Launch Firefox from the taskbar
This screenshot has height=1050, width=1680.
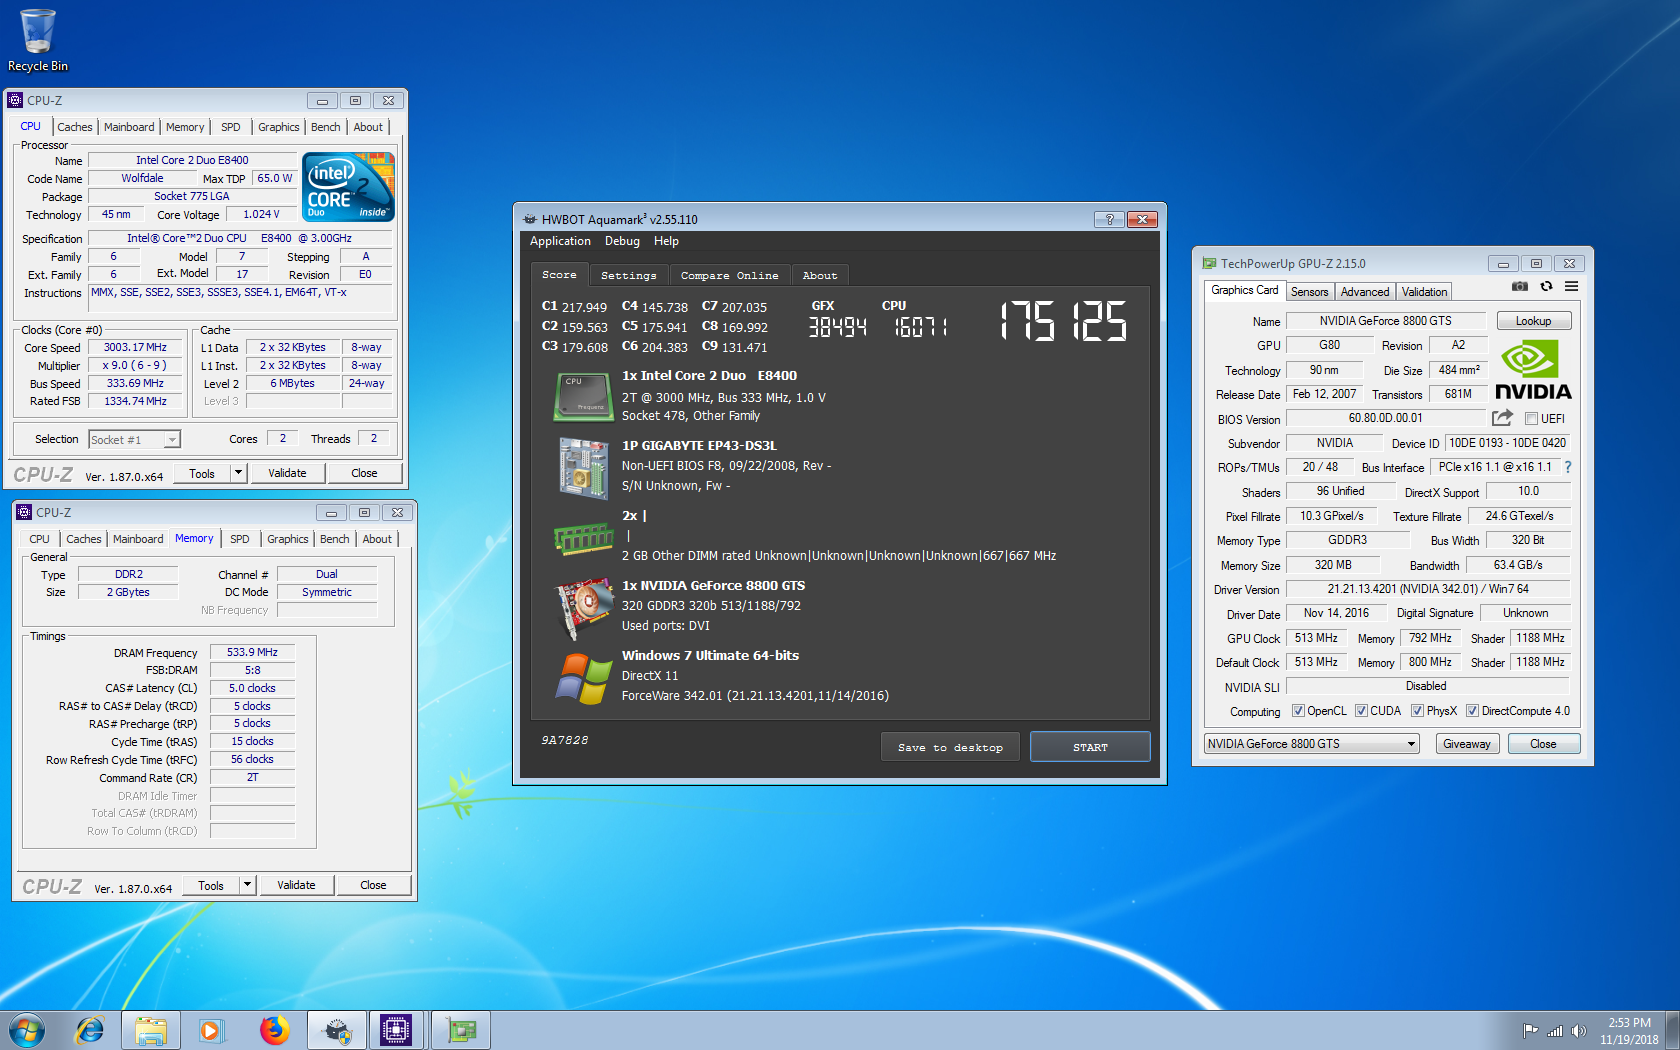(x=273, y=1030)
